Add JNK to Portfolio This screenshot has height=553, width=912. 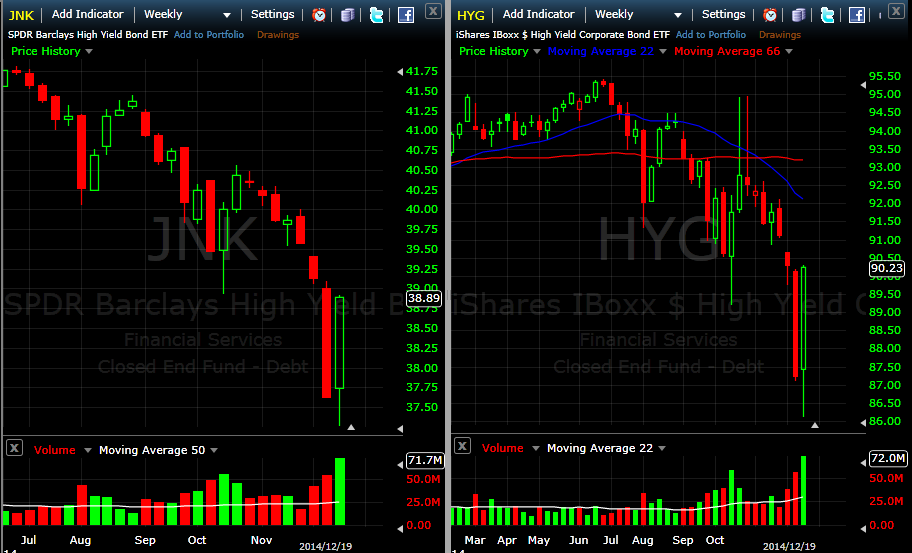pyautogui.click(x=209, y=34)
